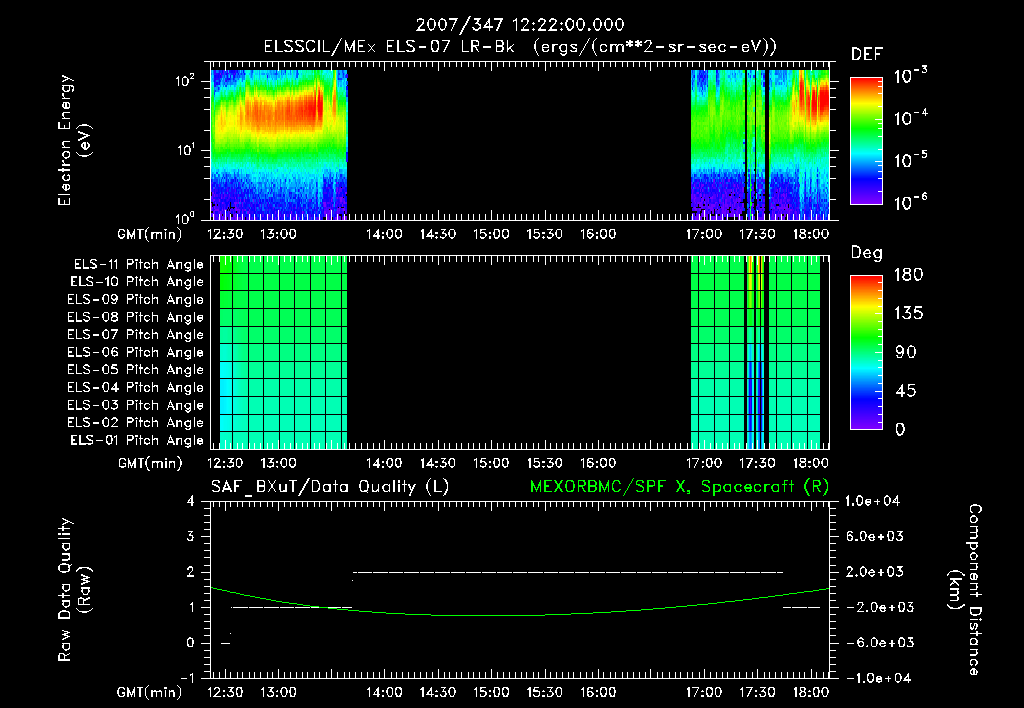Select the ELS-06 Pitch Angle row label
This screenshot has height=708, width=1024.
tap(136, 353)
